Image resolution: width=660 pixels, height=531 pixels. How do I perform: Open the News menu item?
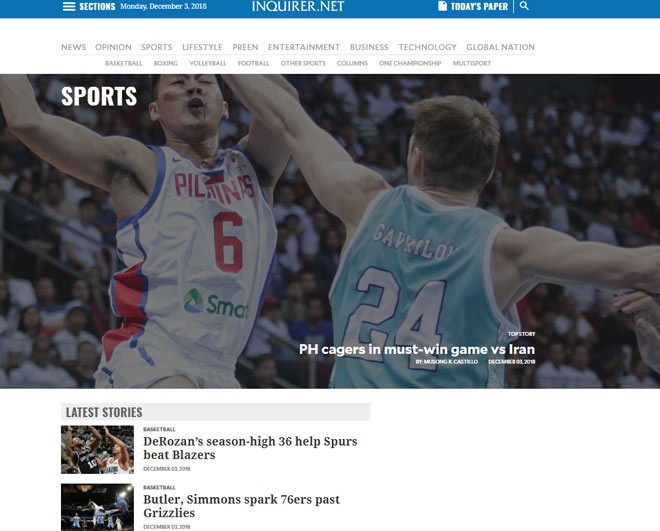[x=74, y=47]
